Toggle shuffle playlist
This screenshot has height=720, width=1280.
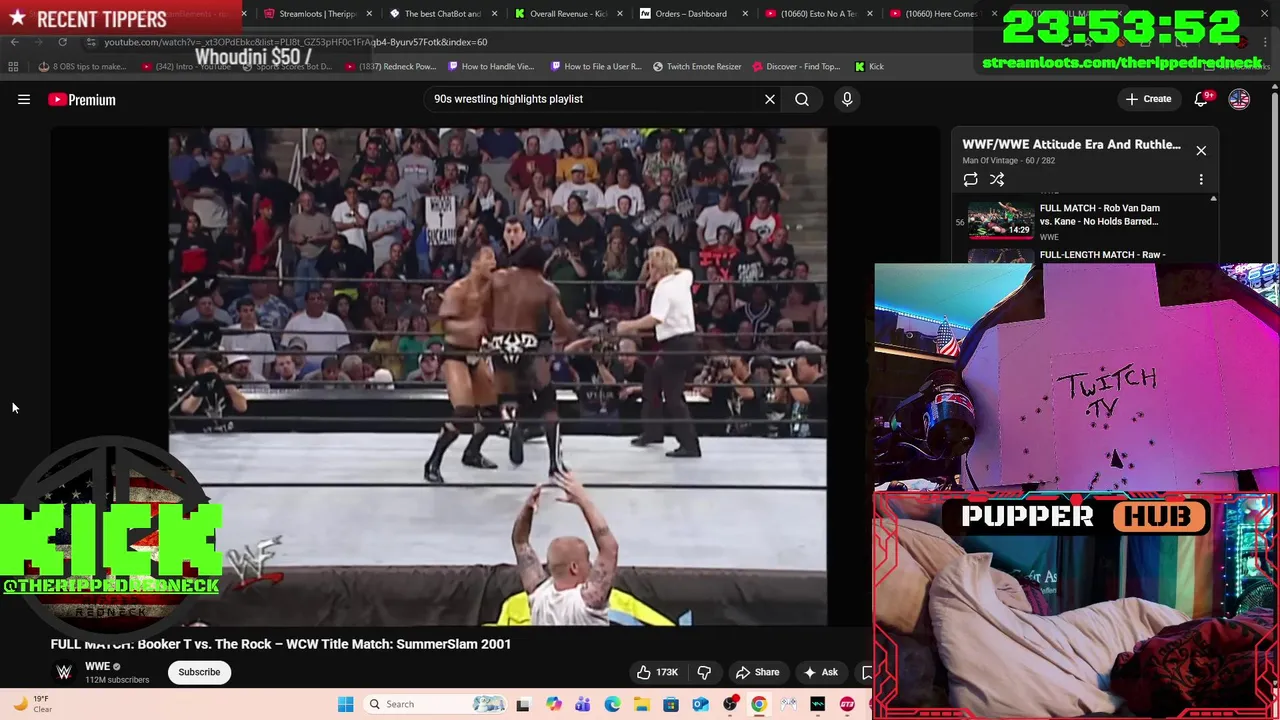(997, 179)
